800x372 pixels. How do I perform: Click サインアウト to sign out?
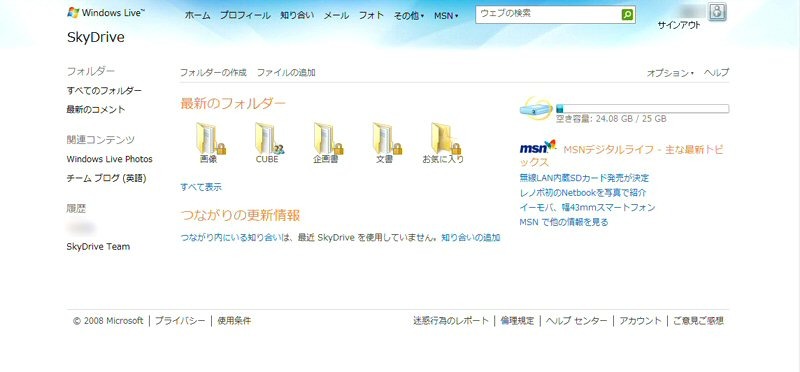coord(679,26)
